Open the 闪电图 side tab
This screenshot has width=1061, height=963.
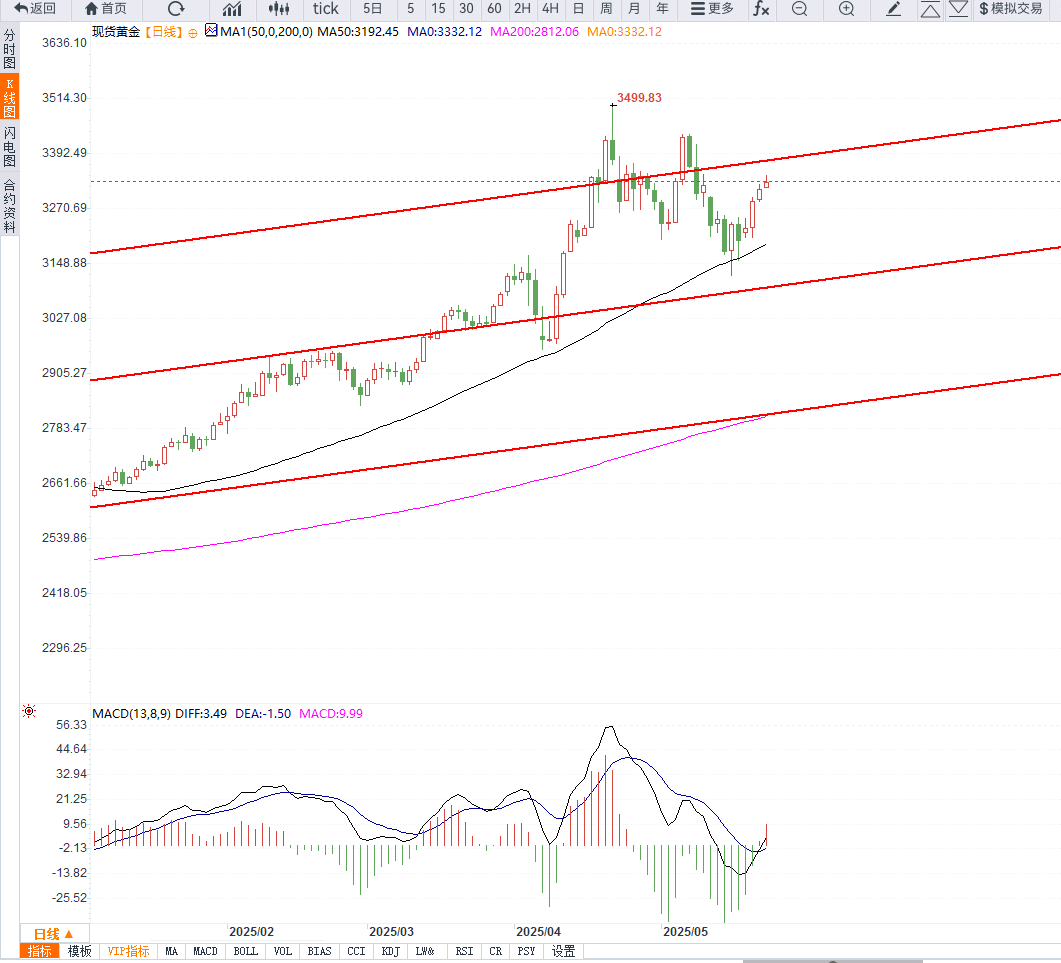9,146
